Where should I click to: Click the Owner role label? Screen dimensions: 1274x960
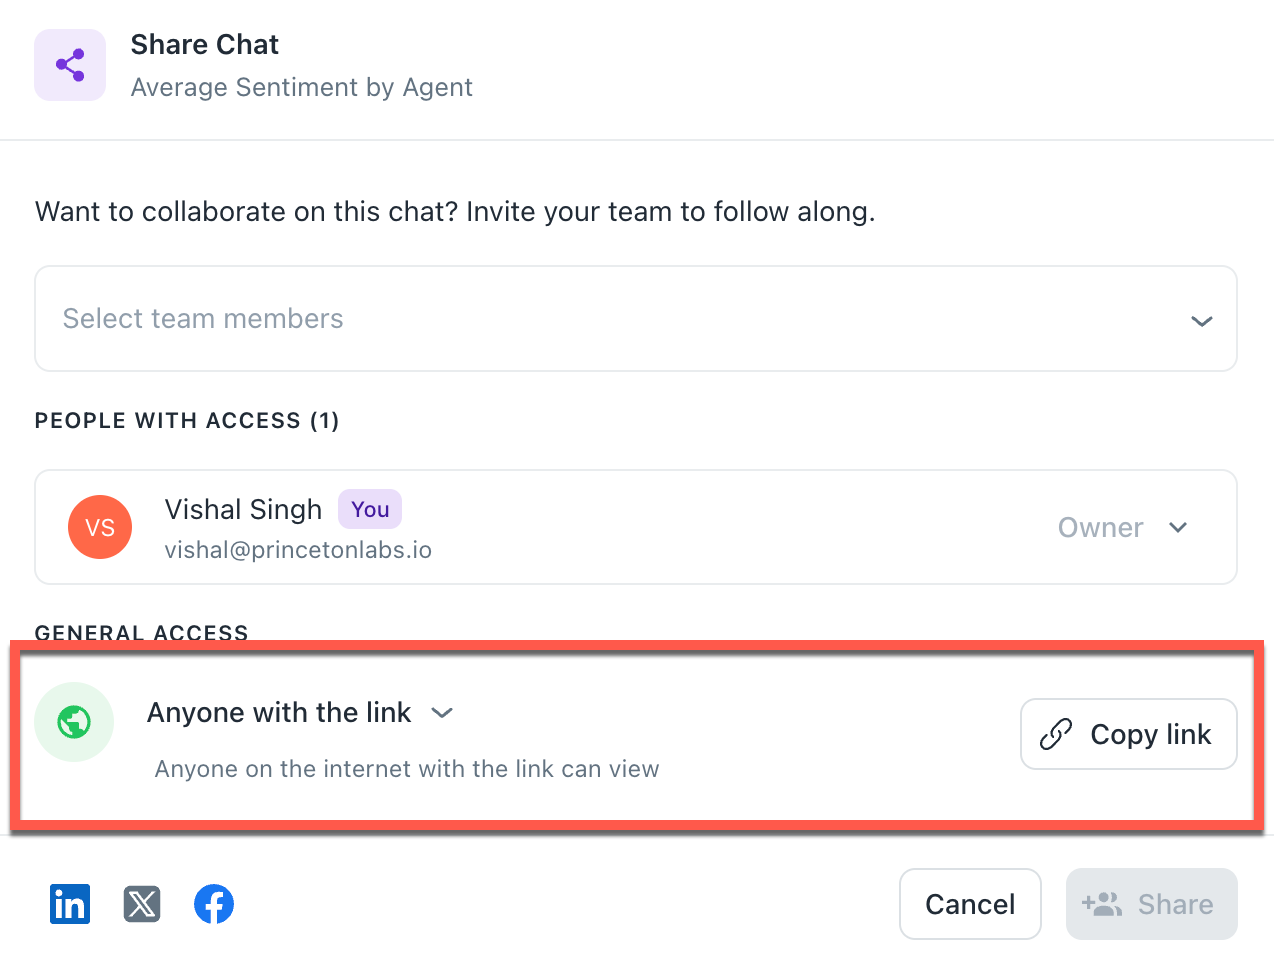[x=1100, y=527]
